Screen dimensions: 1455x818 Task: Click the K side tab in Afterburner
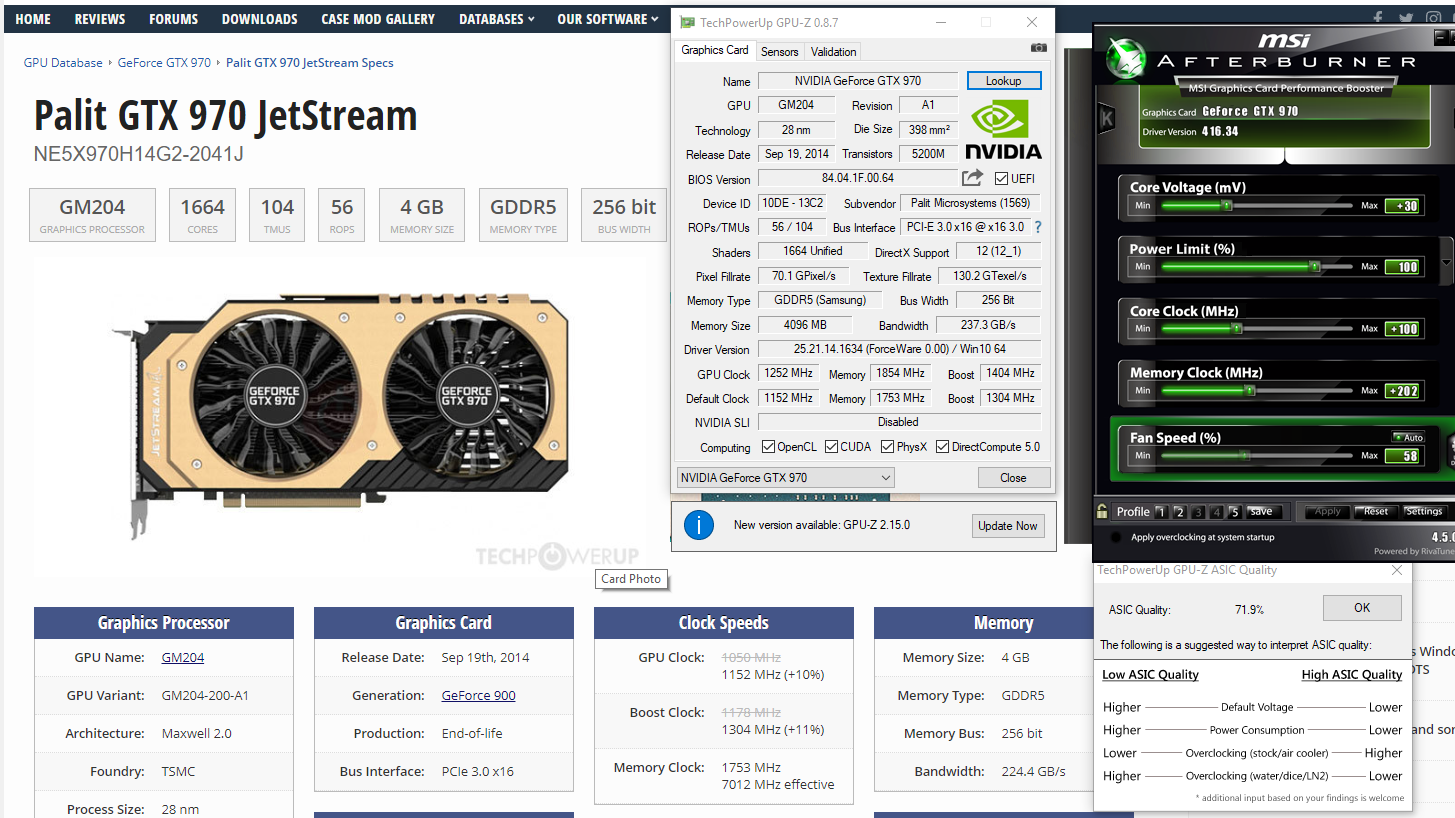coord(1107,119)
